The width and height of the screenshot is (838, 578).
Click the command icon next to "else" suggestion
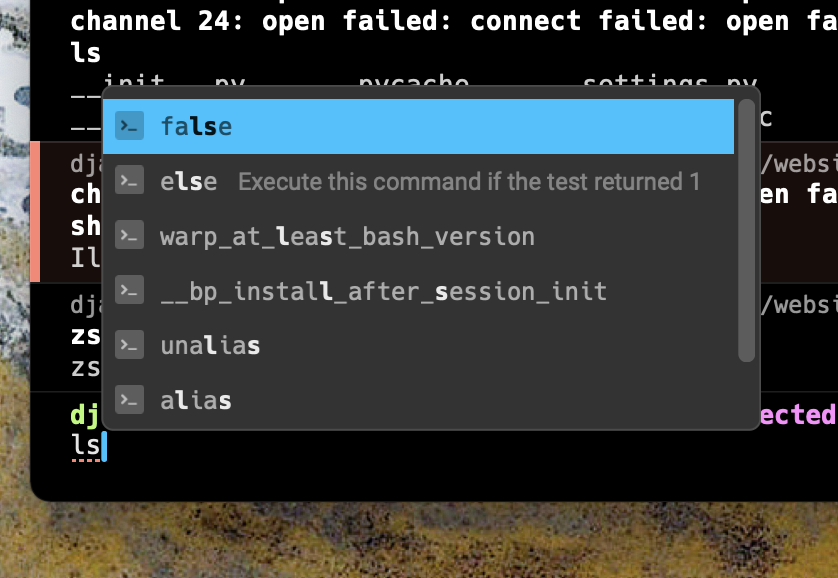(x=128, y=181)
